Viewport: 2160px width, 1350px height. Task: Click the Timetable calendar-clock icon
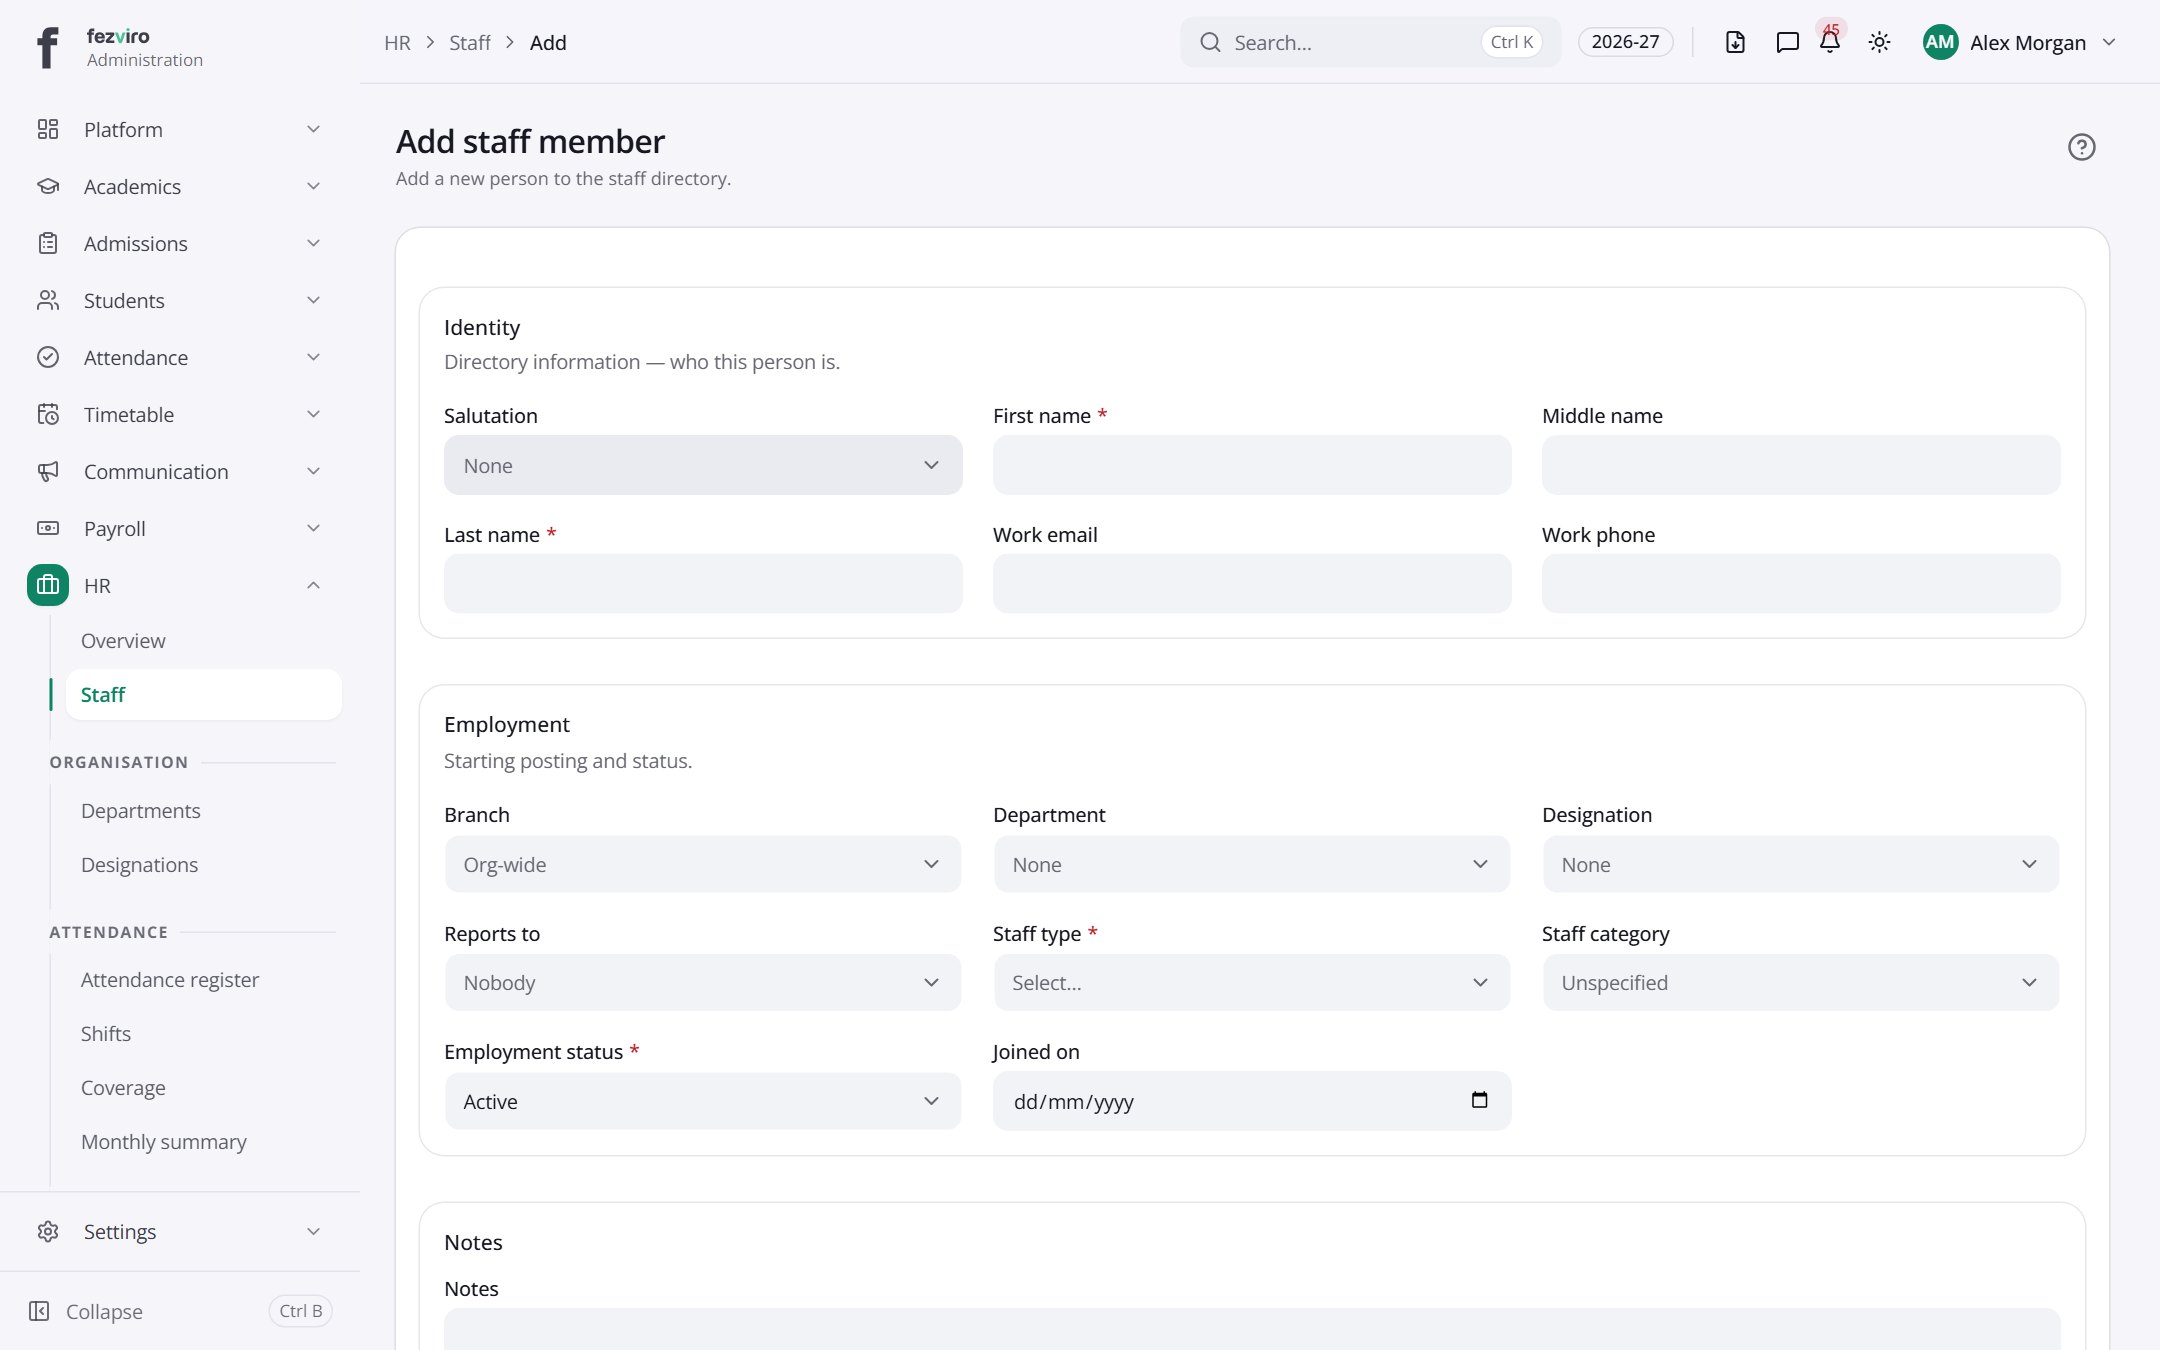pos(48,414)
